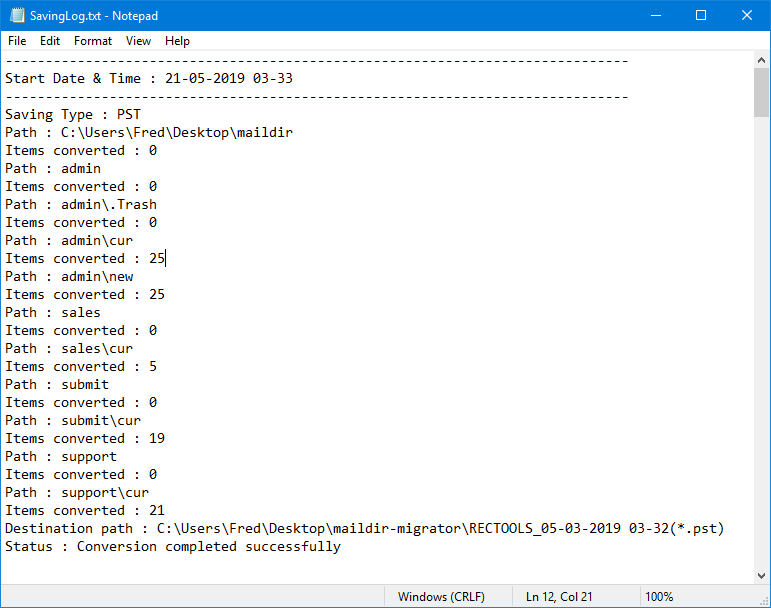Image resolution: width=771 pixels, height=608 pixels.
Task: Click the 'Path : C:\Users\Fred\Desktop\maildir' line
Action: (x=149, y=133)
